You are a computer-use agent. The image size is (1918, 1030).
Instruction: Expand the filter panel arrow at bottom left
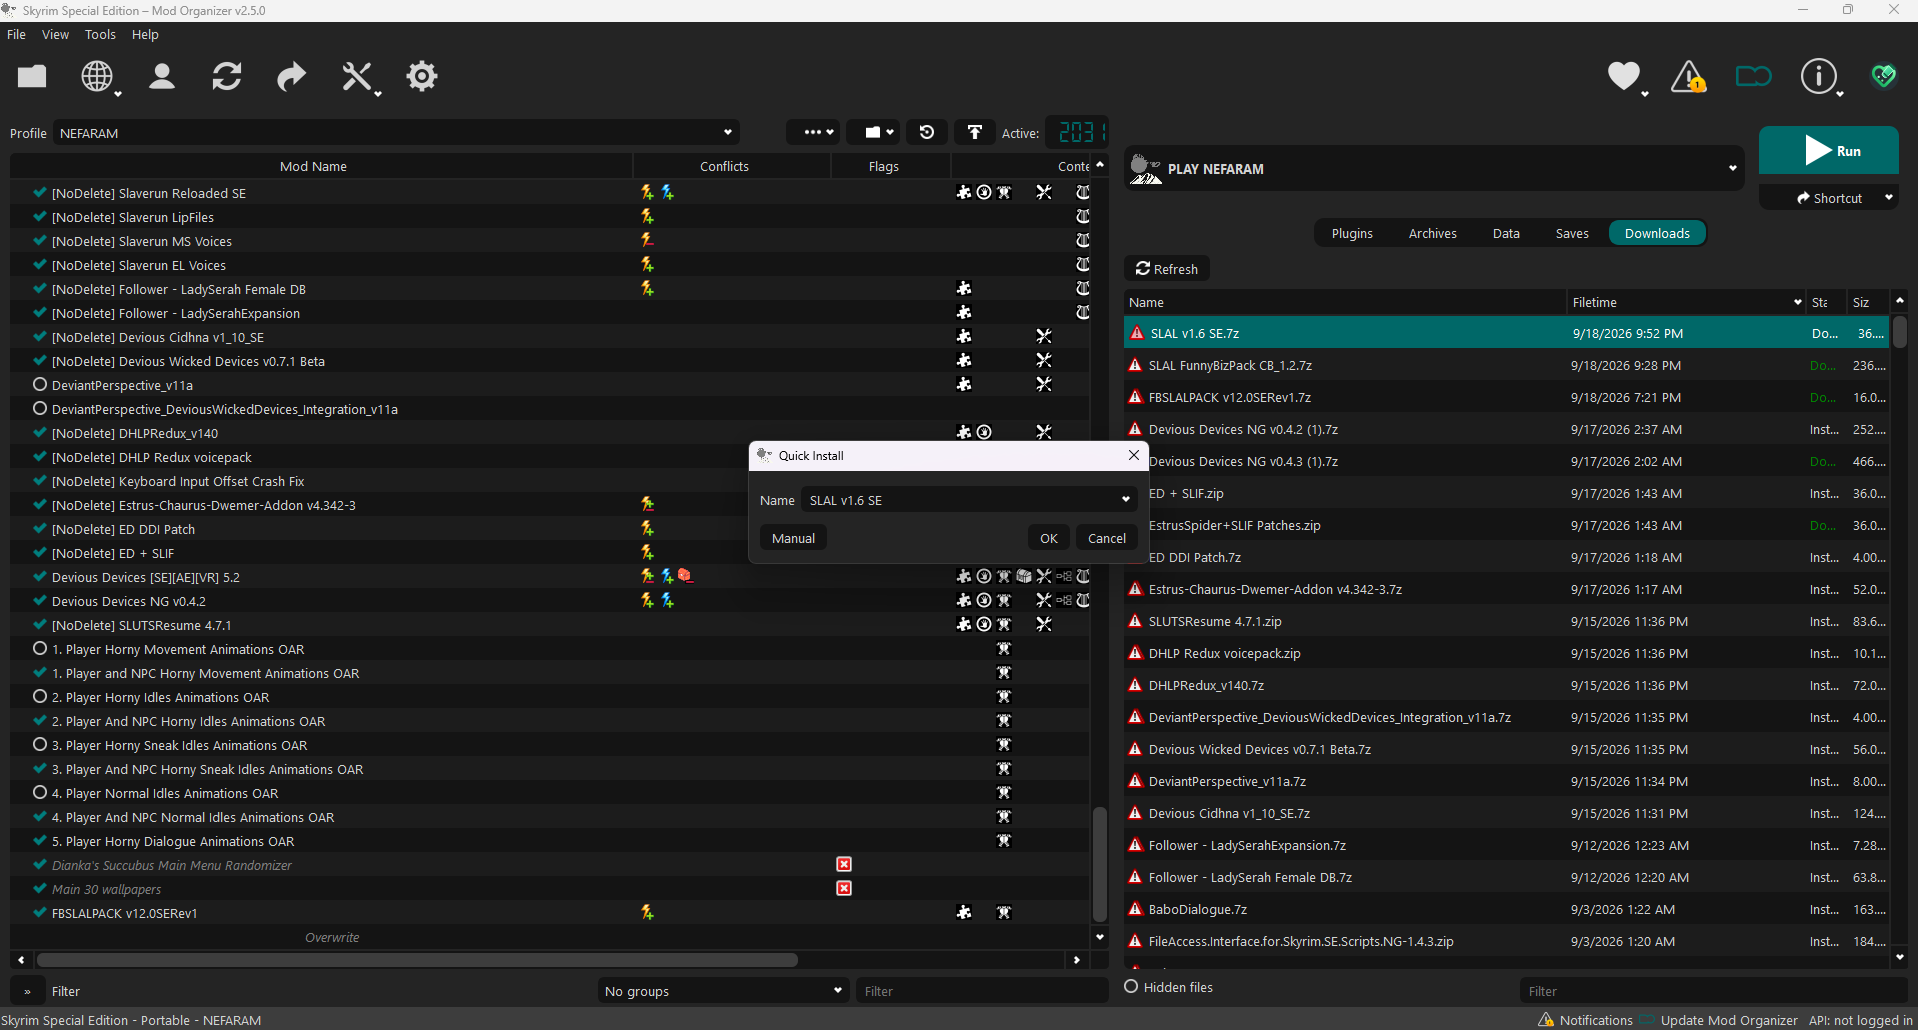click(x=27, y=992)
